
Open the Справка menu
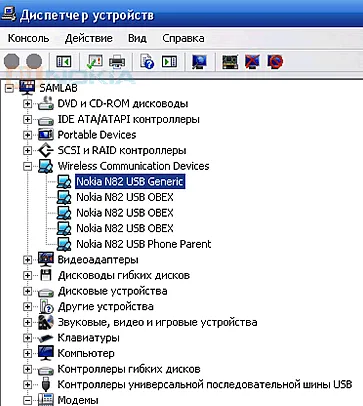coord(183,38)
